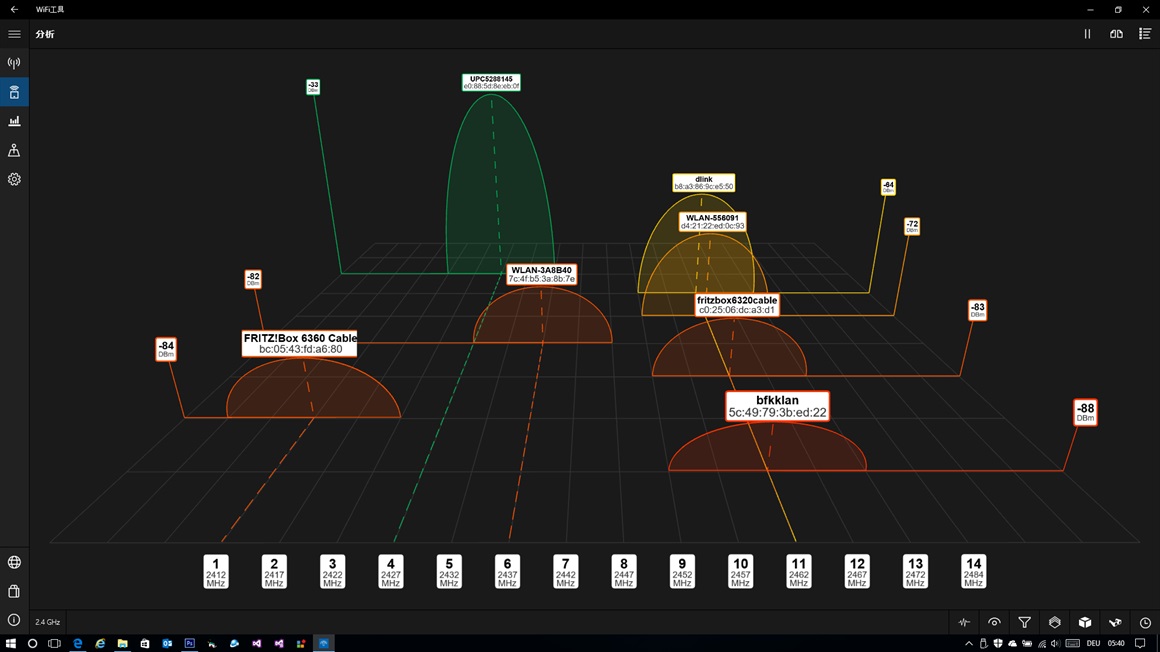
Task: Go back with the arrow in title bar
Action: [14, 10]
